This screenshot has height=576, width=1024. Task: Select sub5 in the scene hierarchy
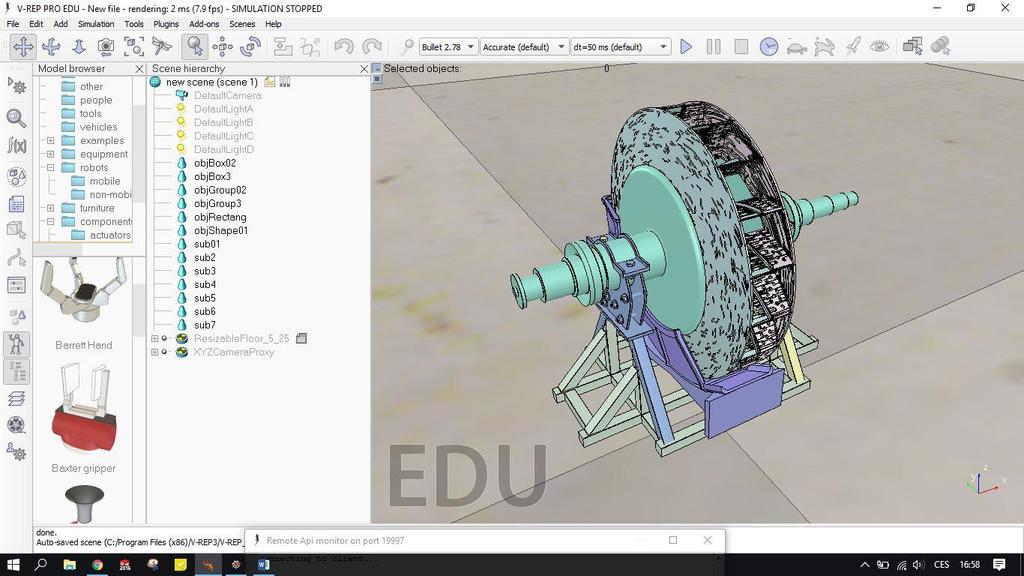[204, 298]
